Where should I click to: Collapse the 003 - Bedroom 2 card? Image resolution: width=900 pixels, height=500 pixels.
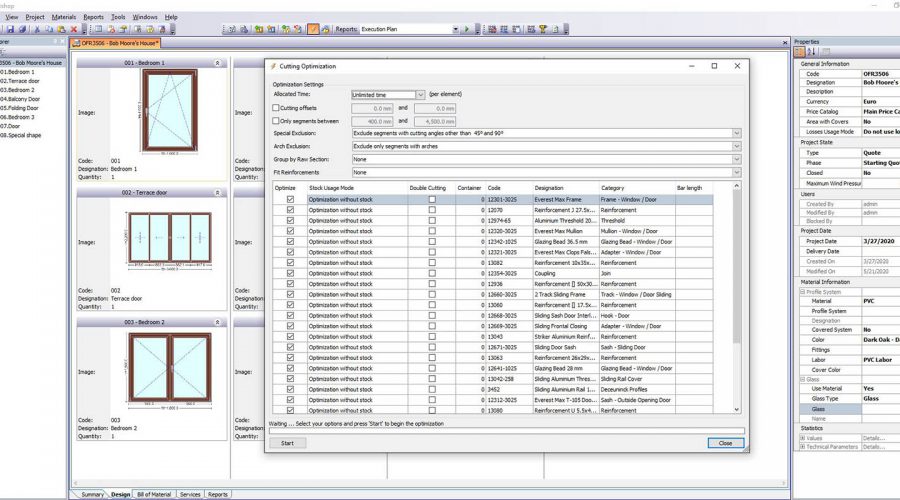click(218, 323)
